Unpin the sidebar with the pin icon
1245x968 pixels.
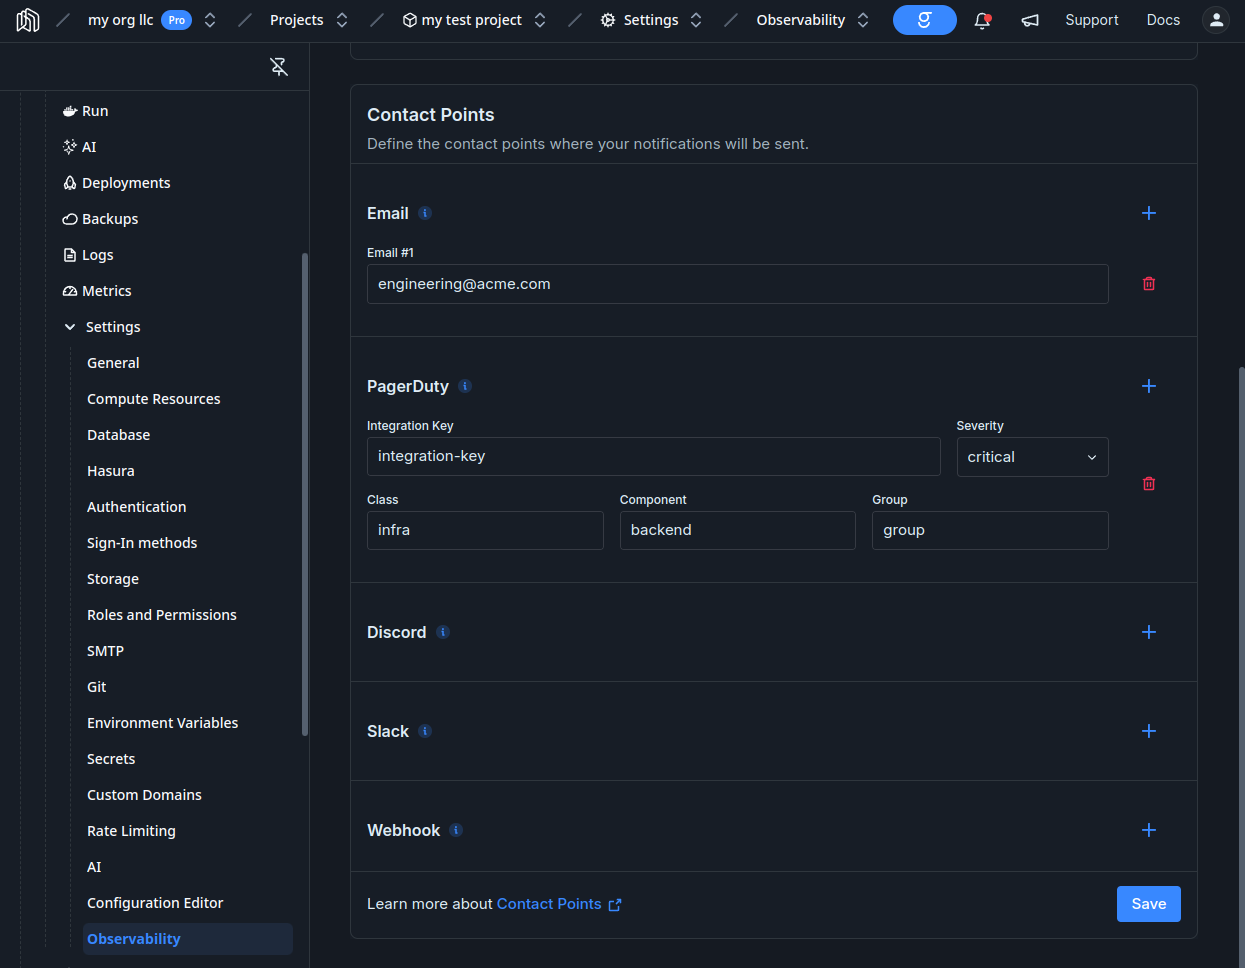(279, 67)
